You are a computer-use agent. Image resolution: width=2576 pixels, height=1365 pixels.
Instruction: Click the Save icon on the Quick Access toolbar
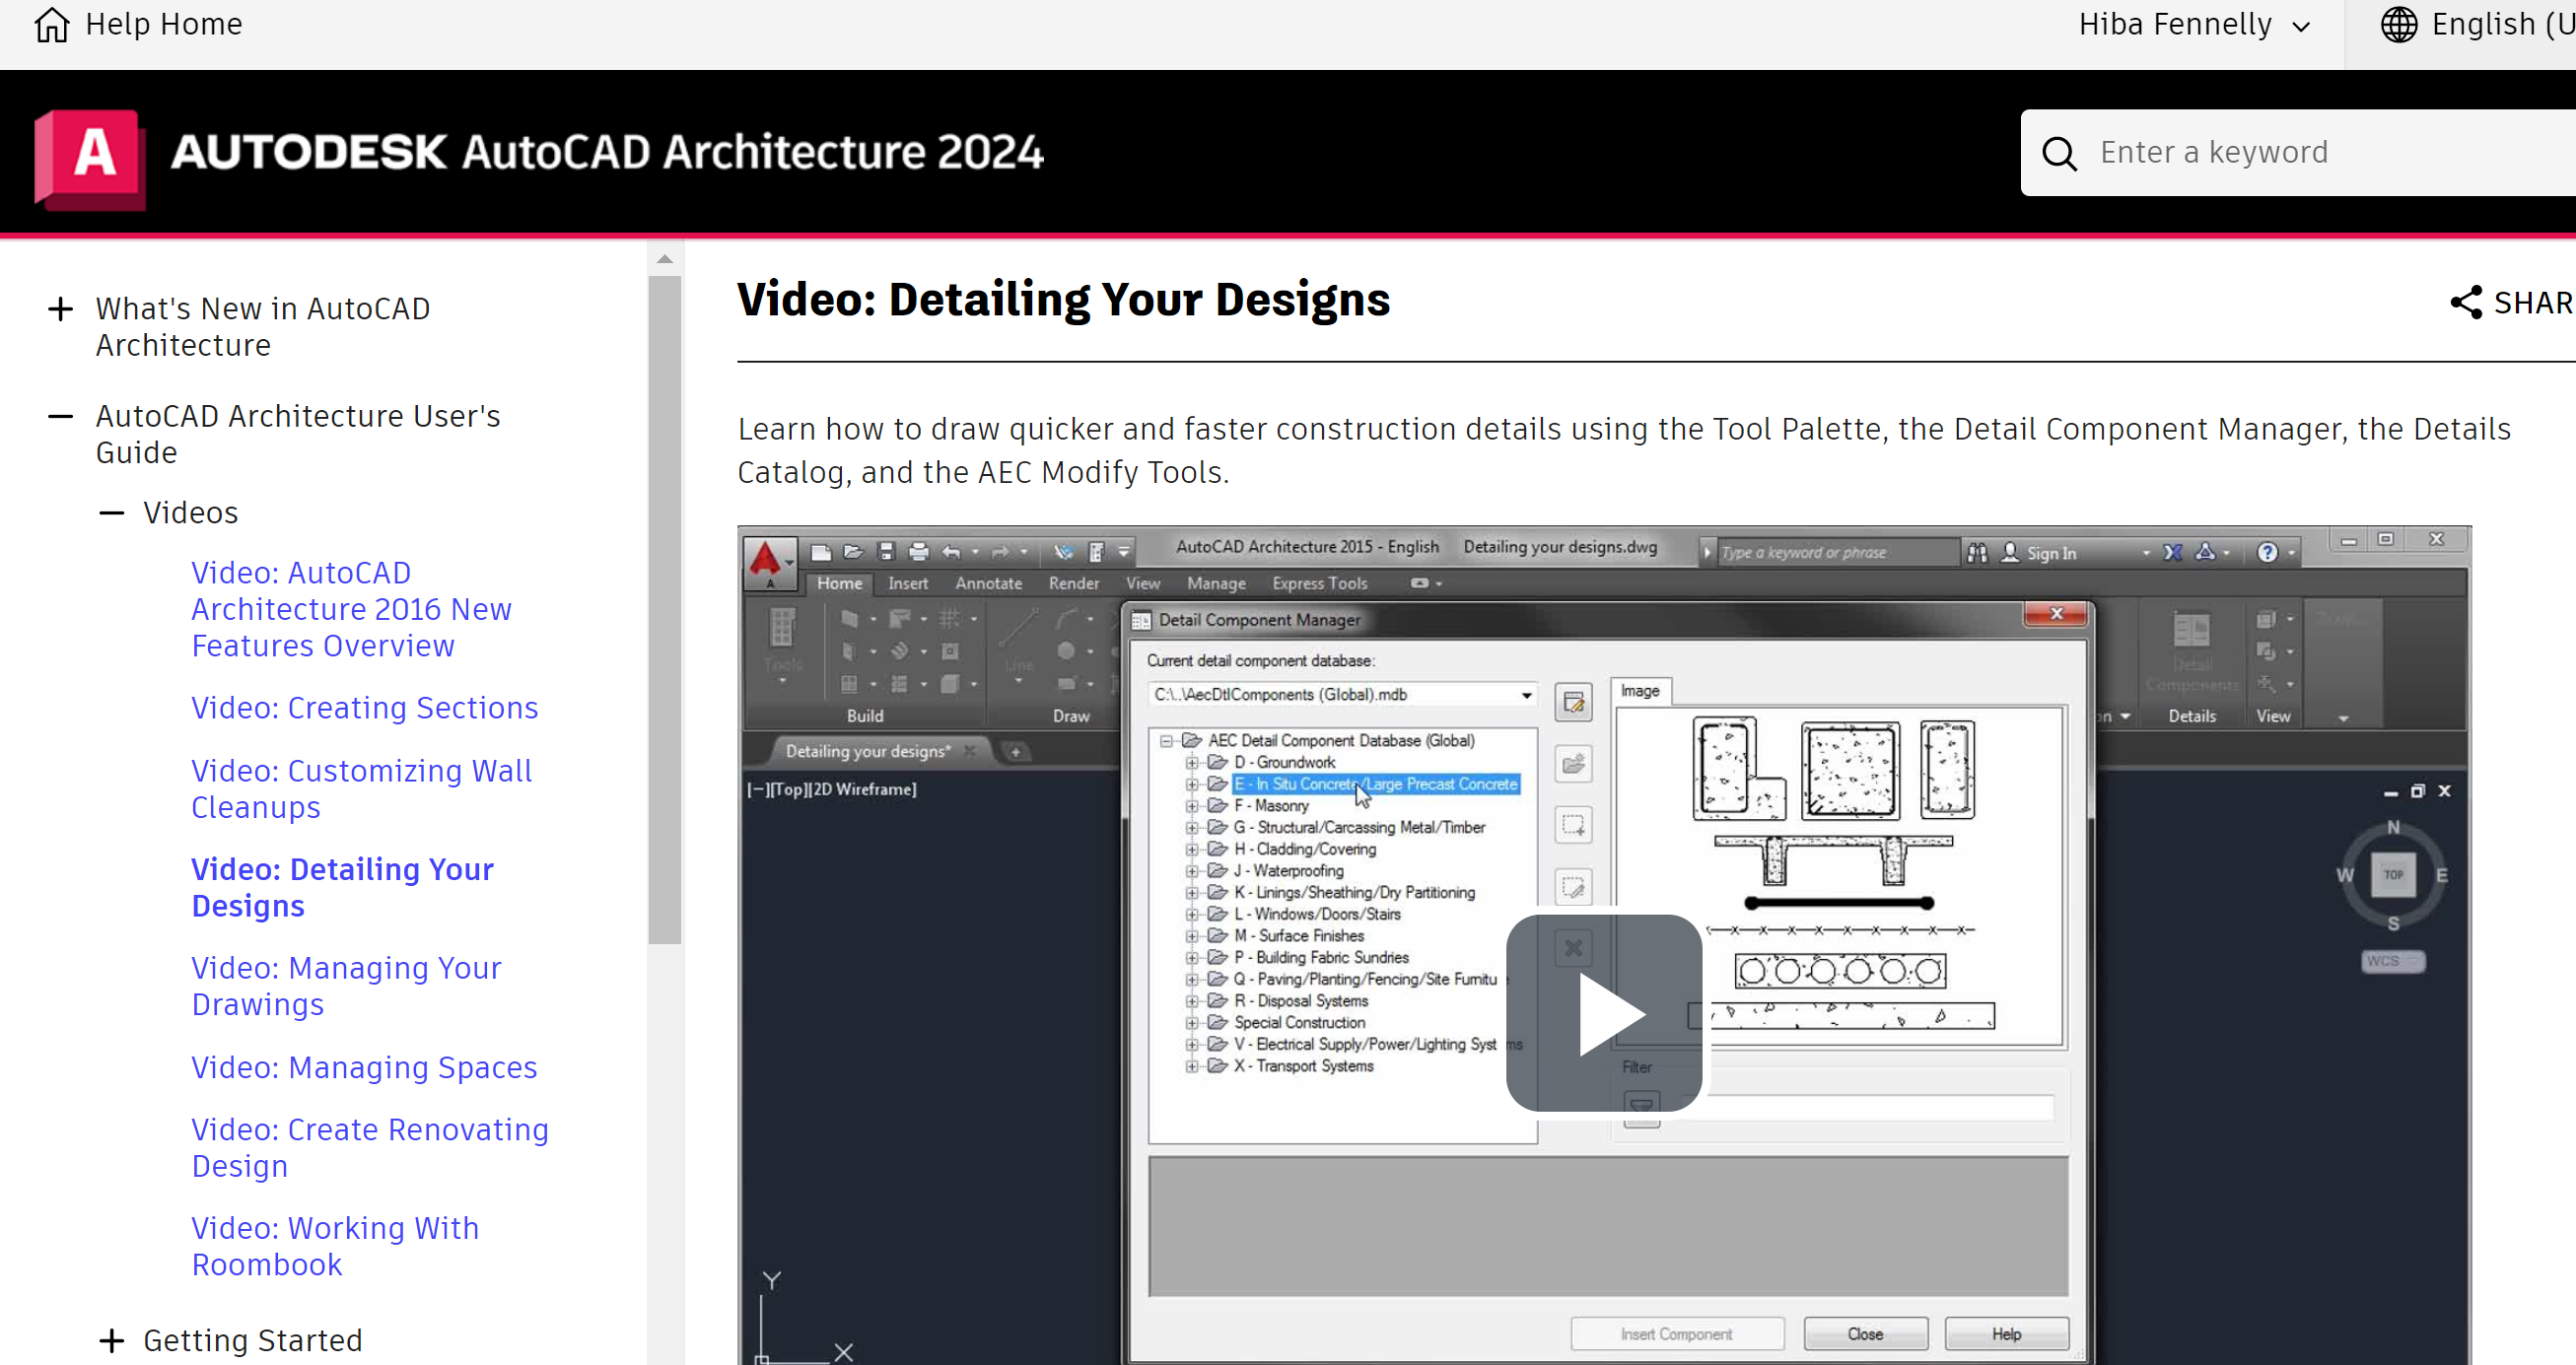[x=886, y=553]
